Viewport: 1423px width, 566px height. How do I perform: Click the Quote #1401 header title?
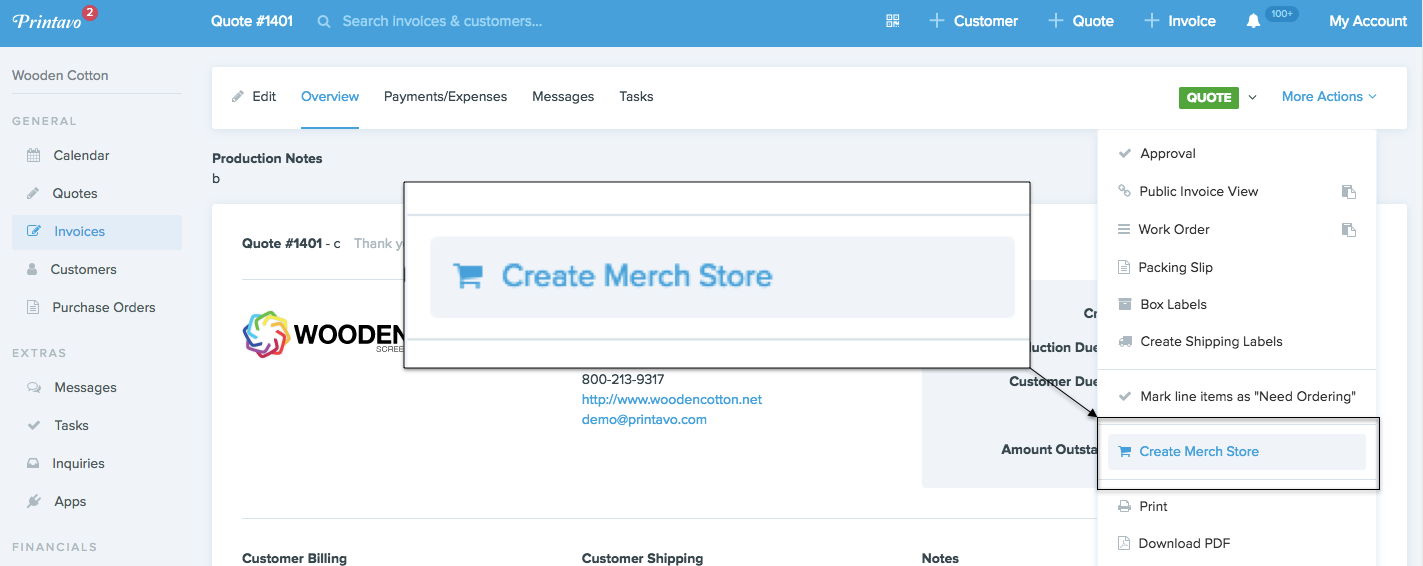[x=252, y=21]
